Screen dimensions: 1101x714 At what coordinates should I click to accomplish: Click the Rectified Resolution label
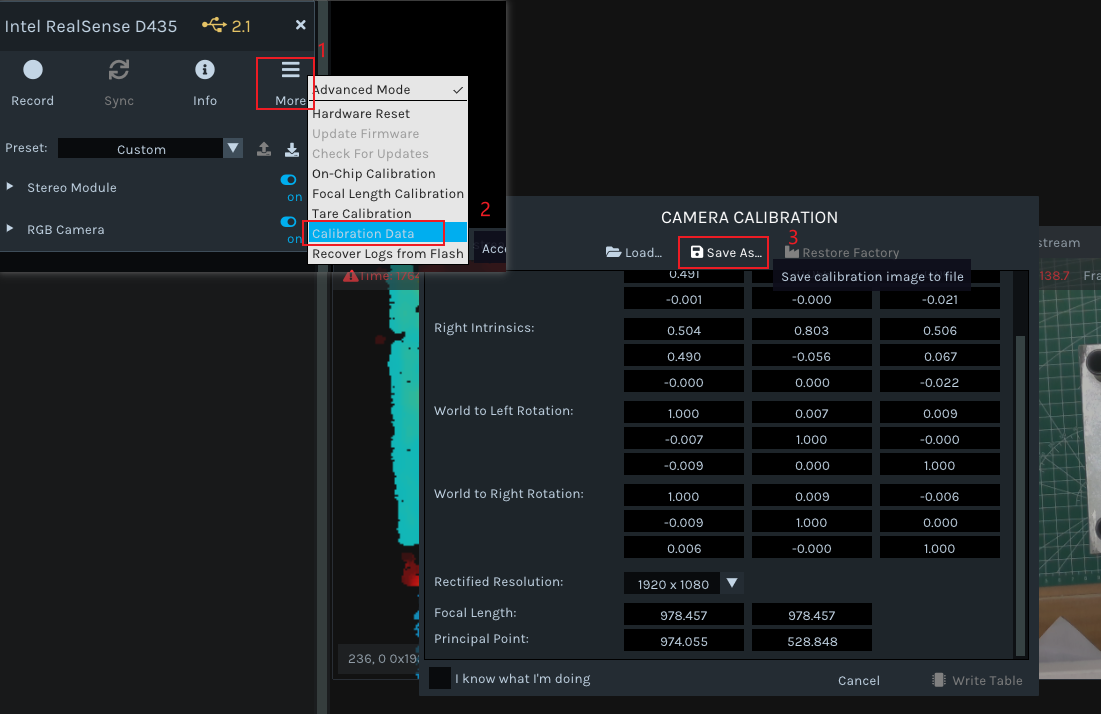point(499,581)
